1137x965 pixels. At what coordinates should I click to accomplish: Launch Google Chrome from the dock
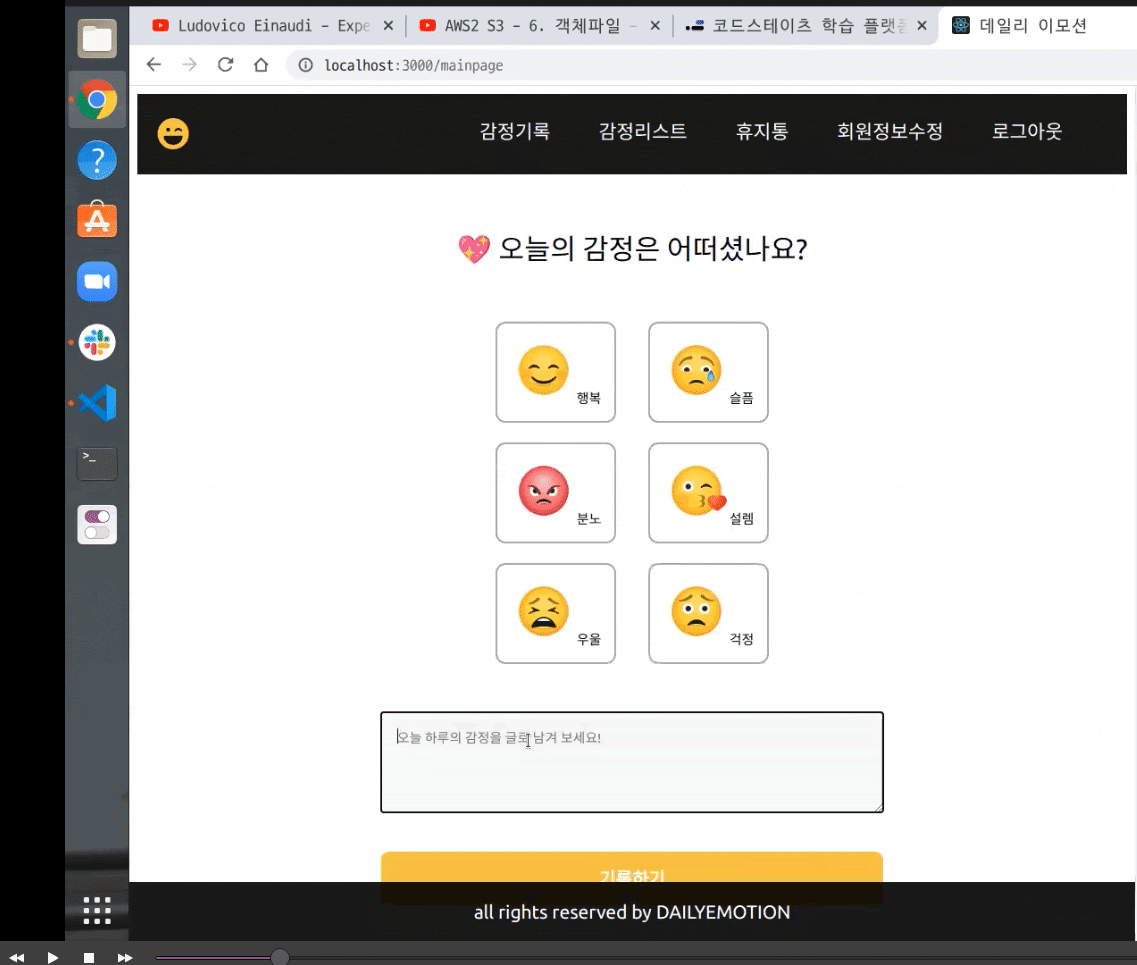click(x=97, y=100)
